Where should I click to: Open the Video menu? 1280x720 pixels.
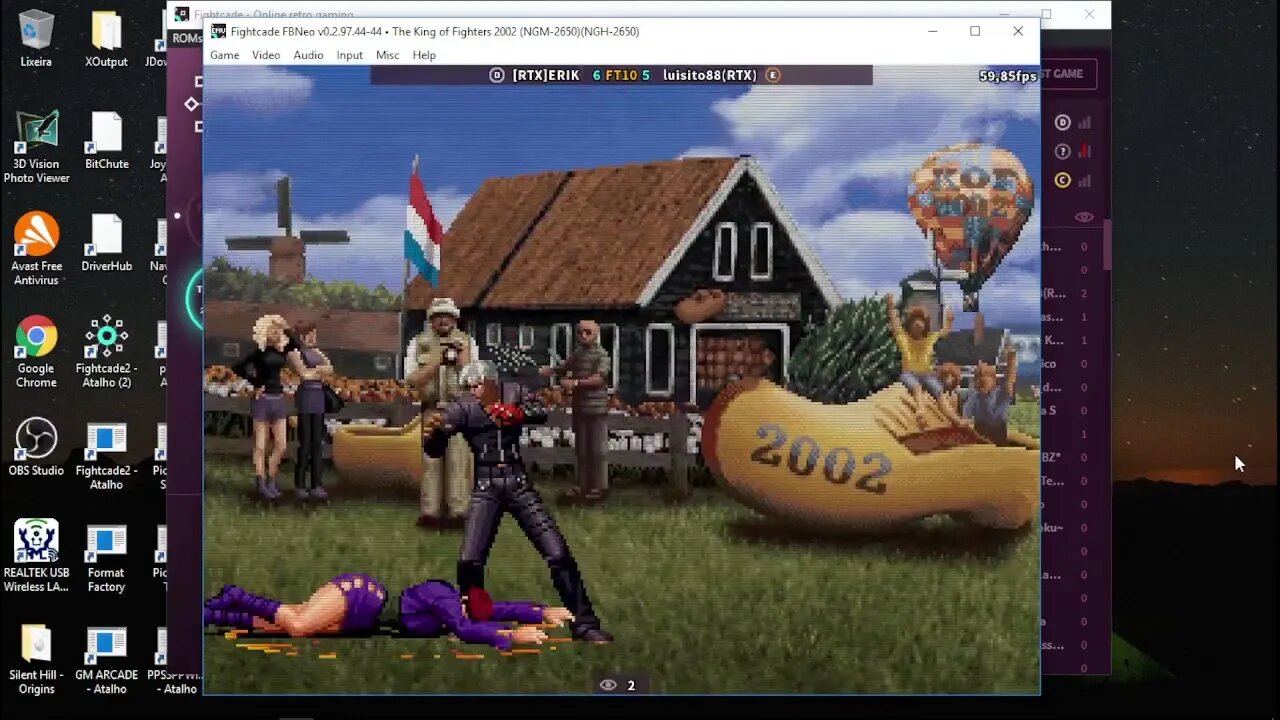[266, 55]
